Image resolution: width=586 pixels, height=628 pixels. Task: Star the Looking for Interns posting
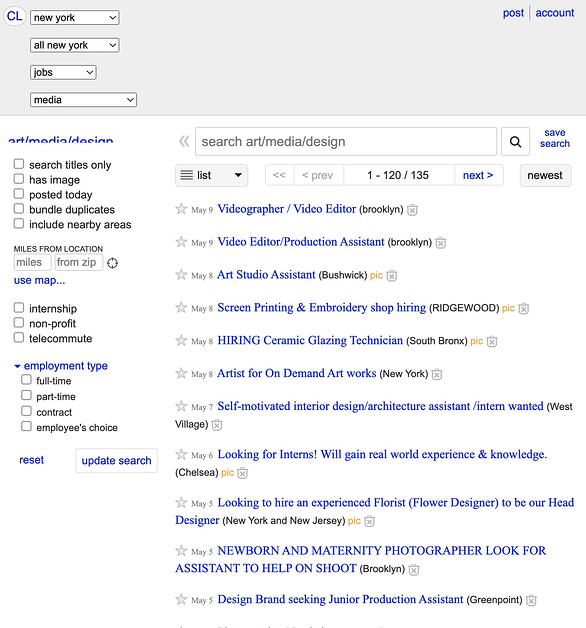[181, 455]
